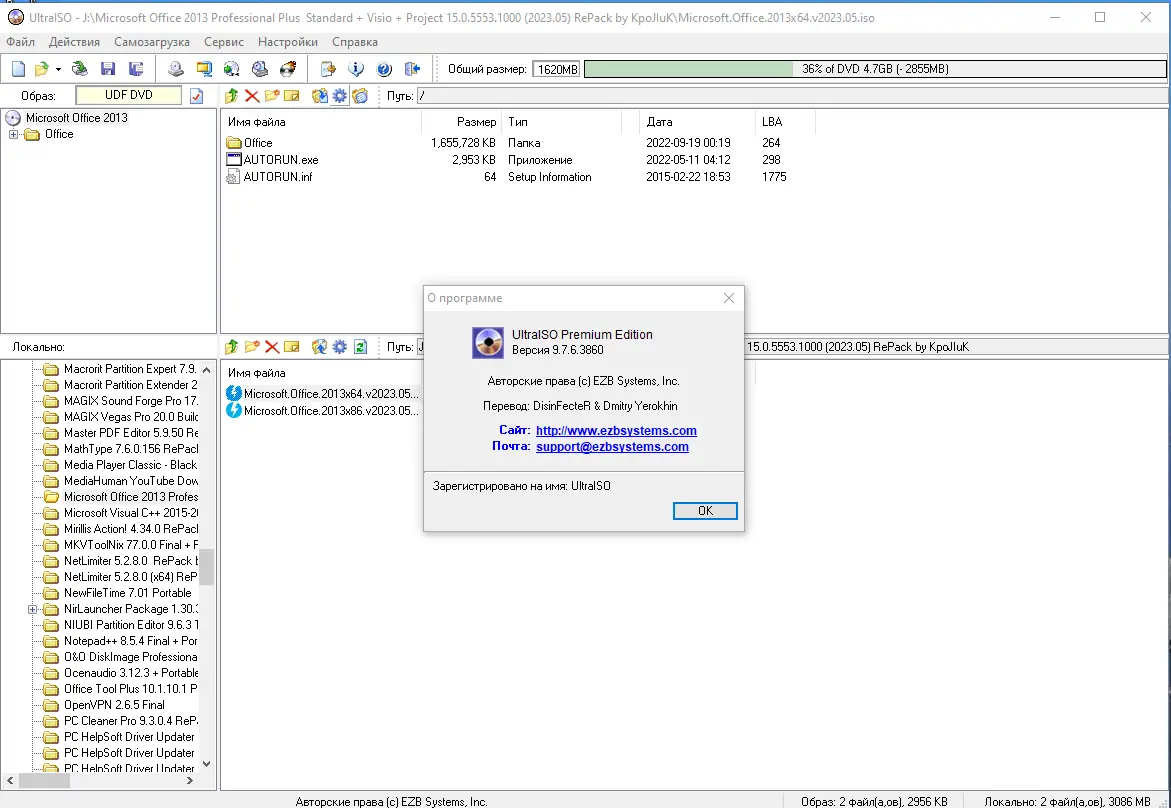This screenshot has height=808, width=1171.
Task: Save the current image with floppy disk icon
Action: [x=107, y=68]
